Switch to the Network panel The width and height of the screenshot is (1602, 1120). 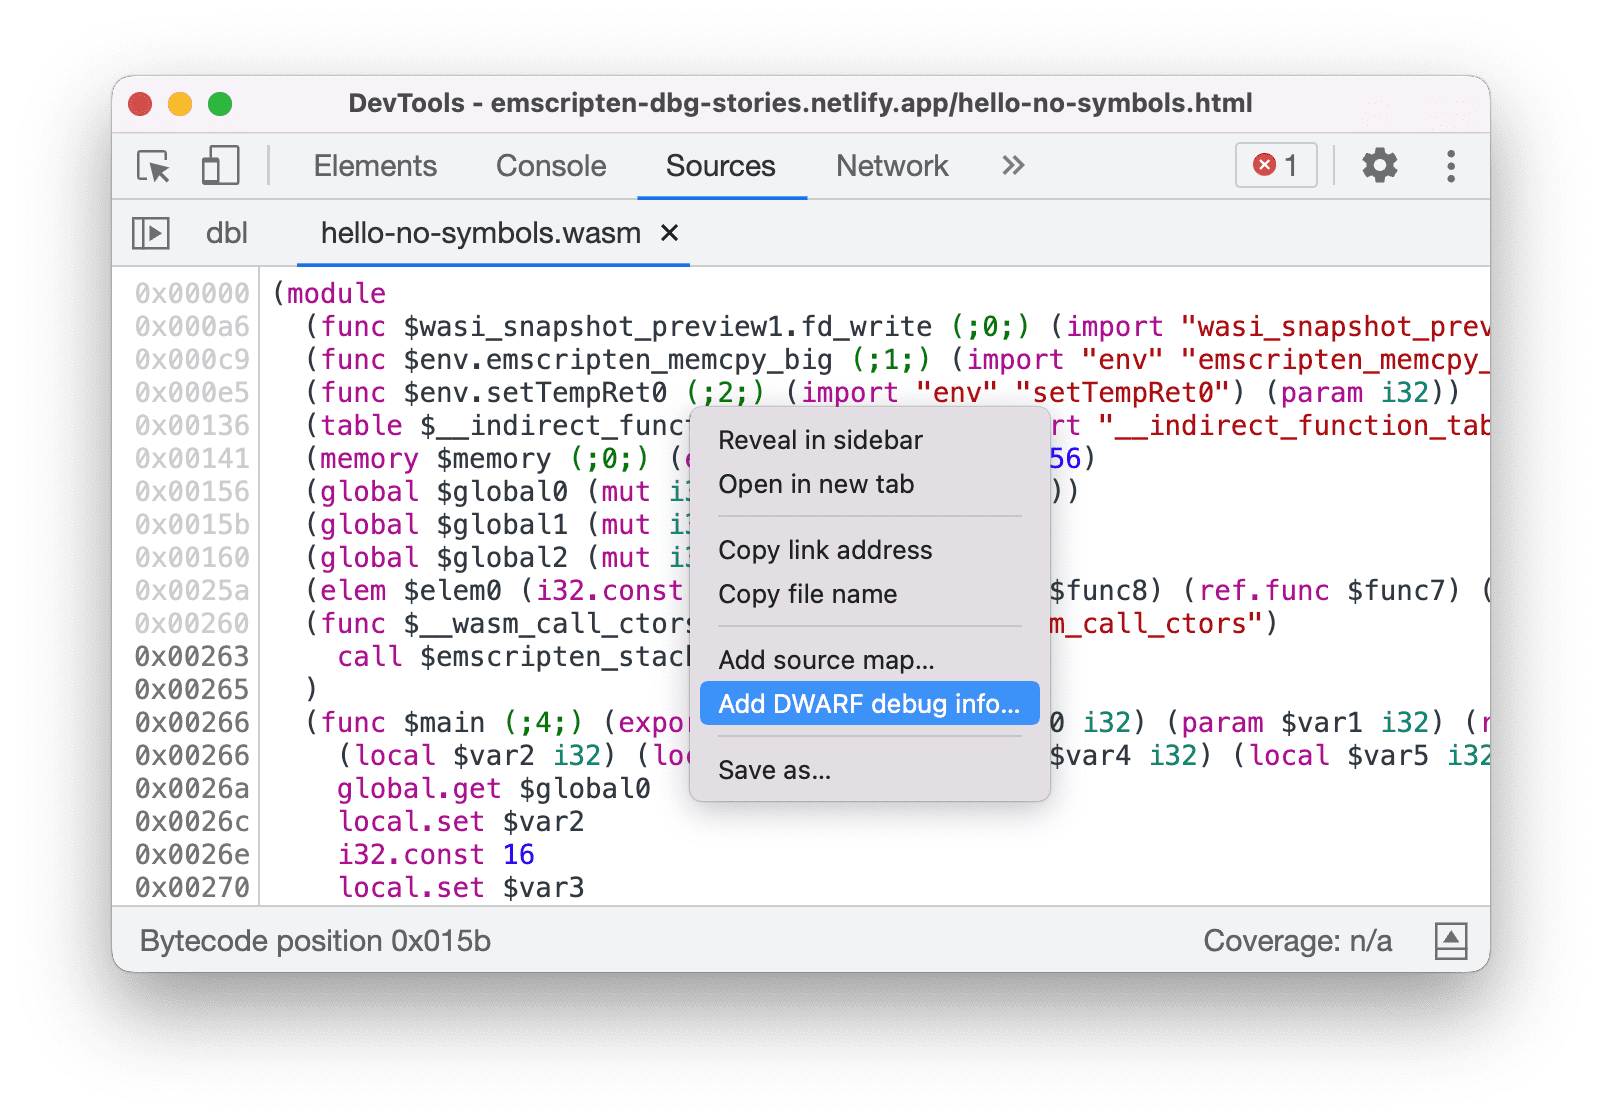click(x=891, y=166)
